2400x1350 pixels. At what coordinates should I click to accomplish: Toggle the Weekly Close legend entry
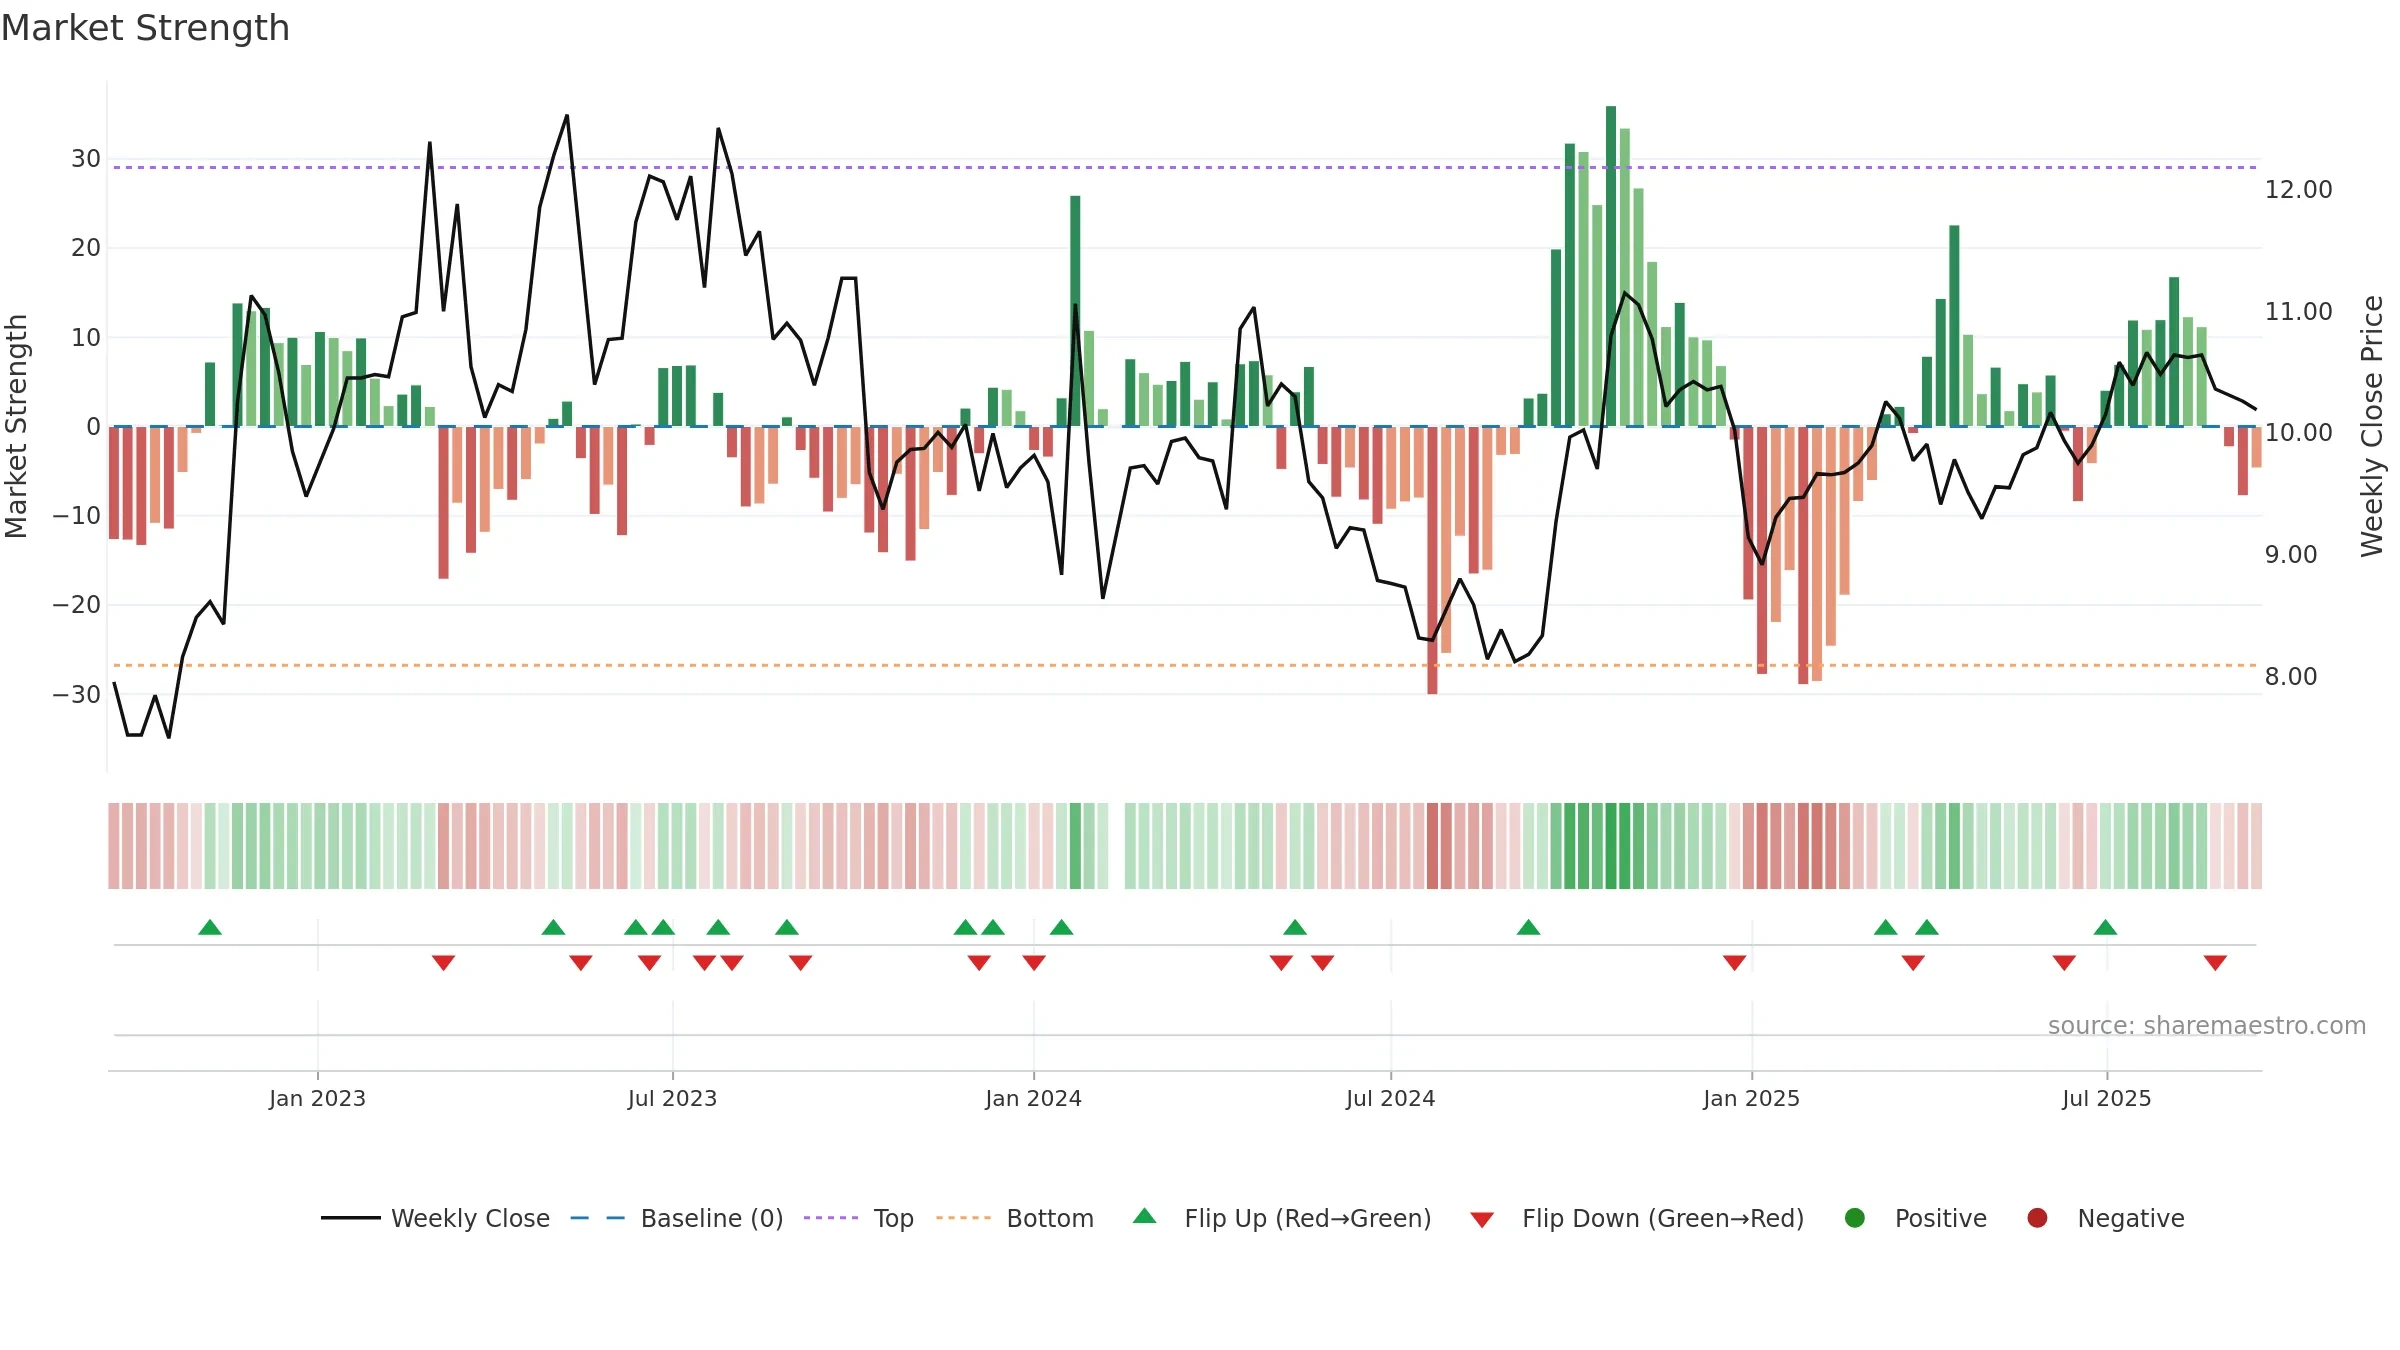click(x=435, y=1218)
